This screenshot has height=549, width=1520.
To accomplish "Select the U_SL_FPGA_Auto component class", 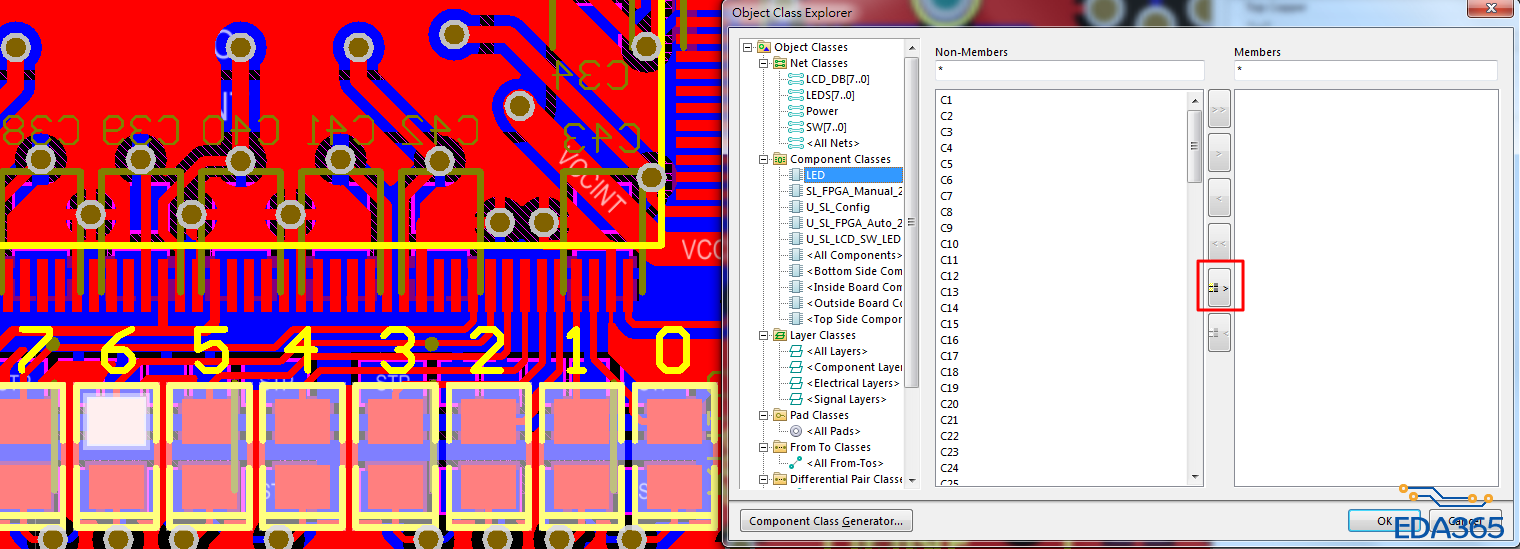I will pos(854,223).
